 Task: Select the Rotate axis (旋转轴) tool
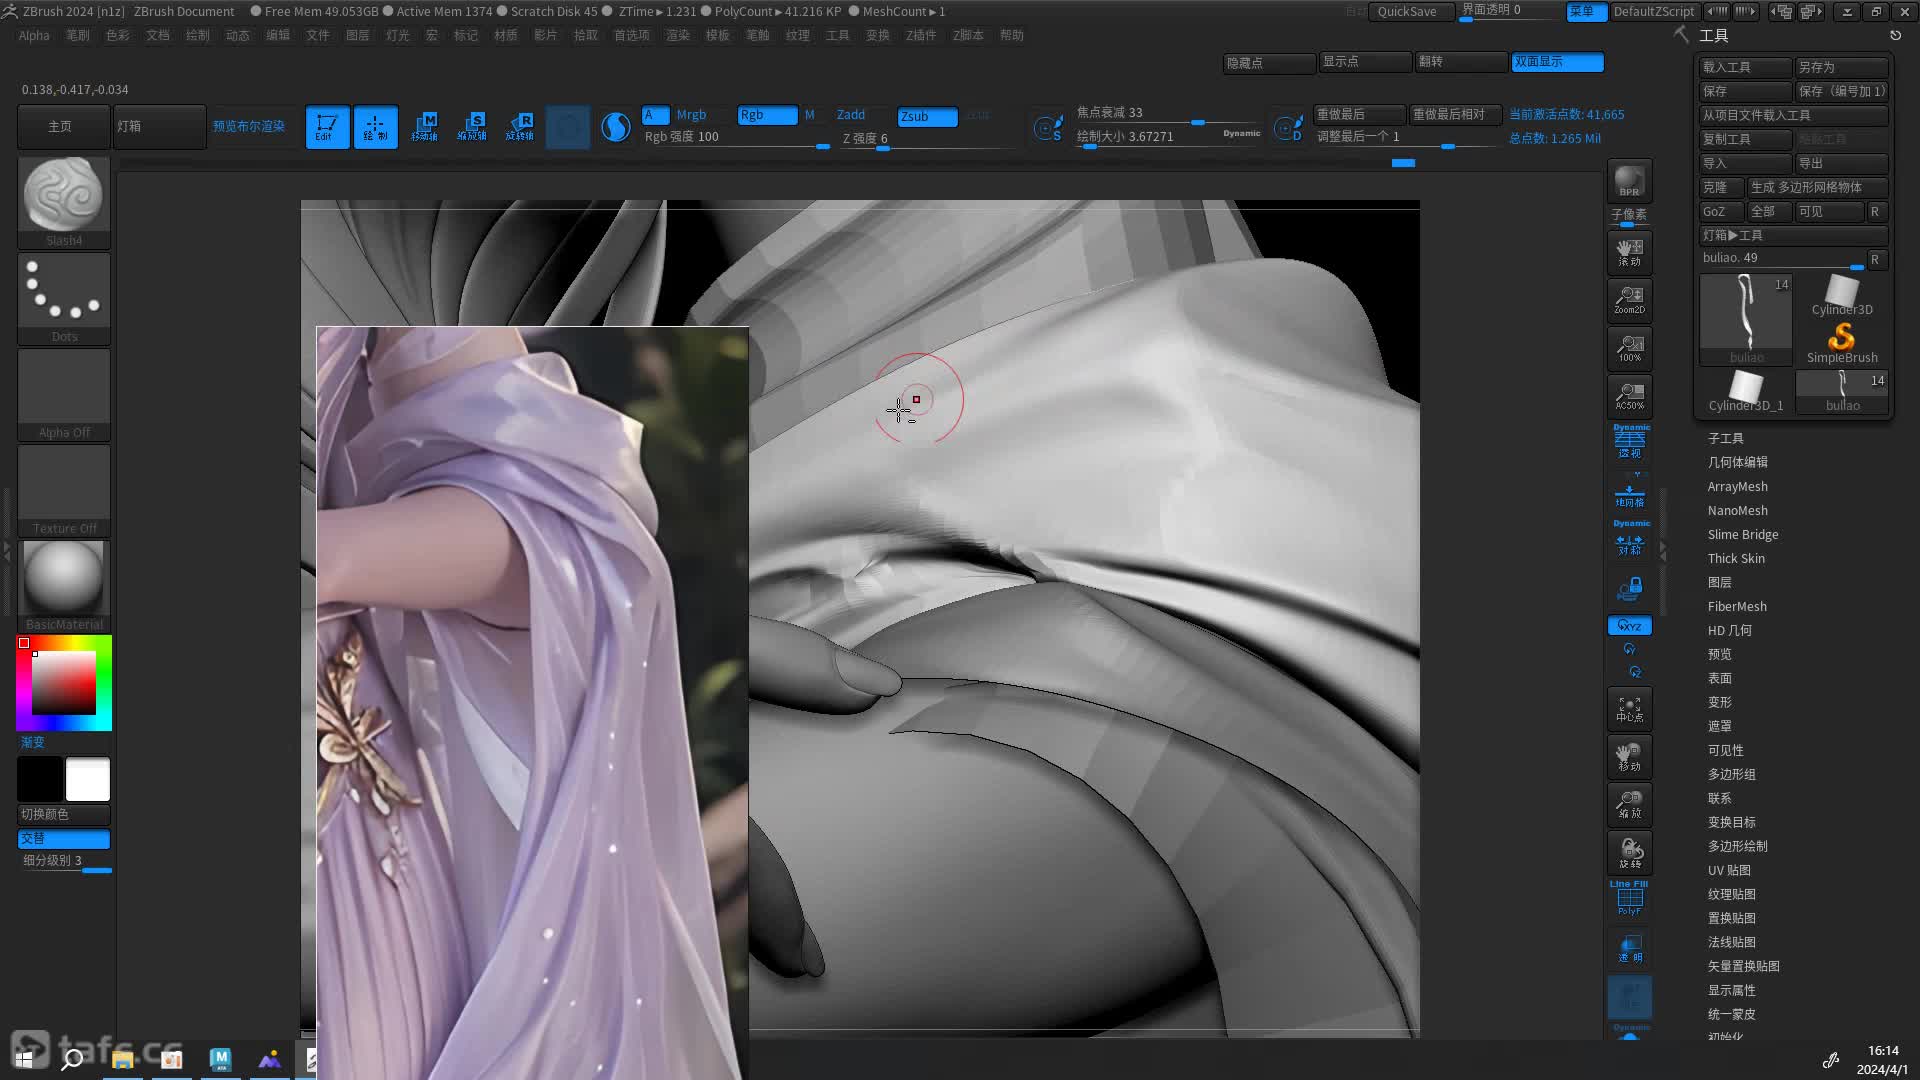click(520, 127)
